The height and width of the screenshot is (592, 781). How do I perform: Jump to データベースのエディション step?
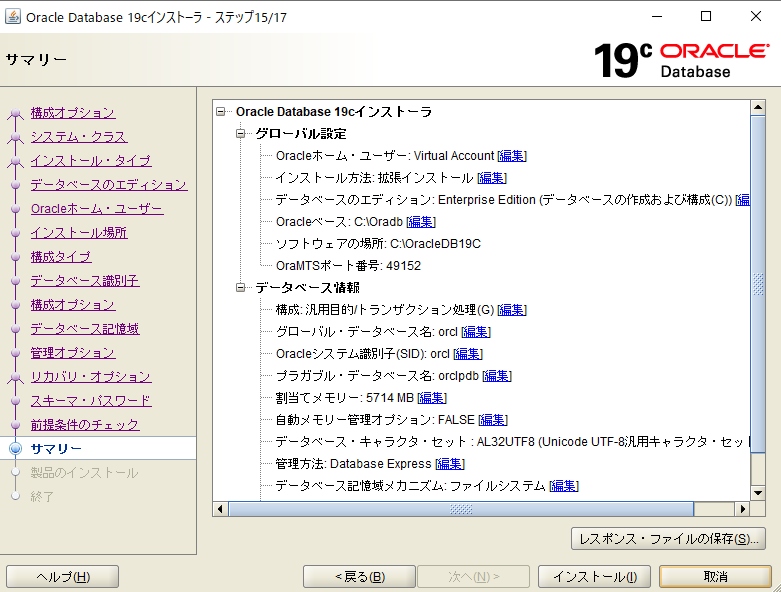108,185
